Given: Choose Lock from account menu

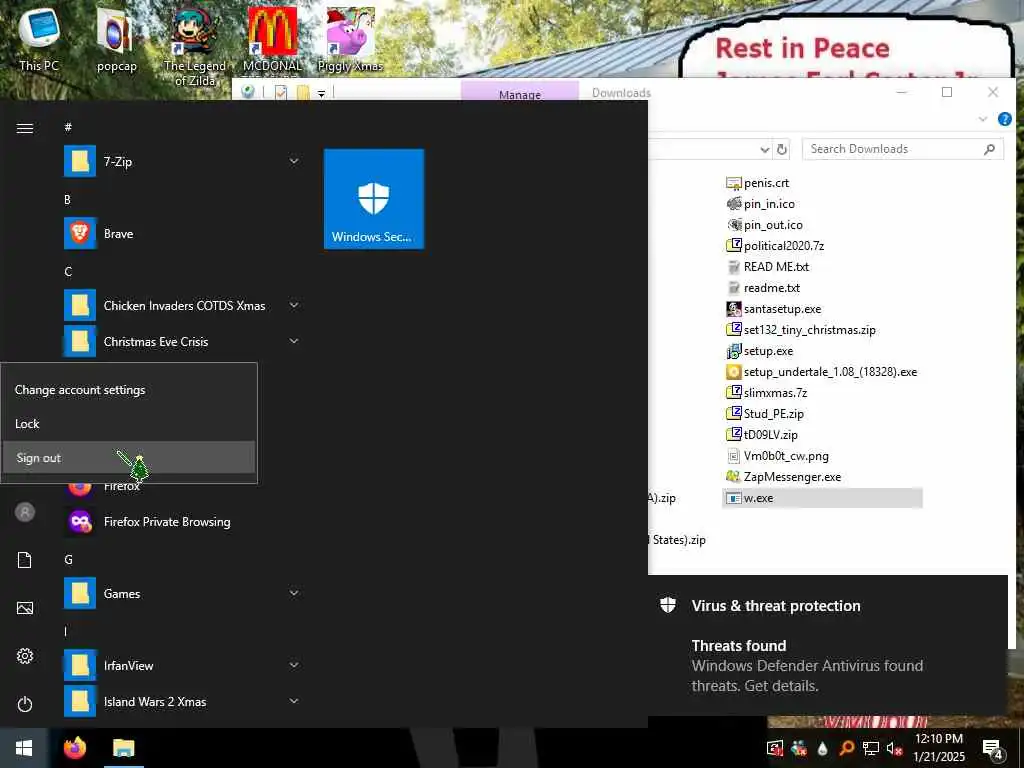Looking at the screenshot, I should (129, 424).
